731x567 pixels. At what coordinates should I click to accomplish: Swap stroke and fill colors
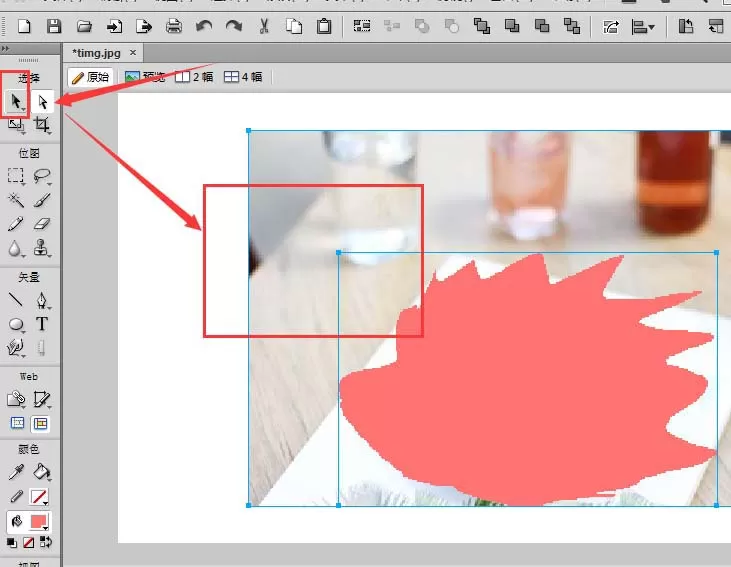[x=46, y=542]
